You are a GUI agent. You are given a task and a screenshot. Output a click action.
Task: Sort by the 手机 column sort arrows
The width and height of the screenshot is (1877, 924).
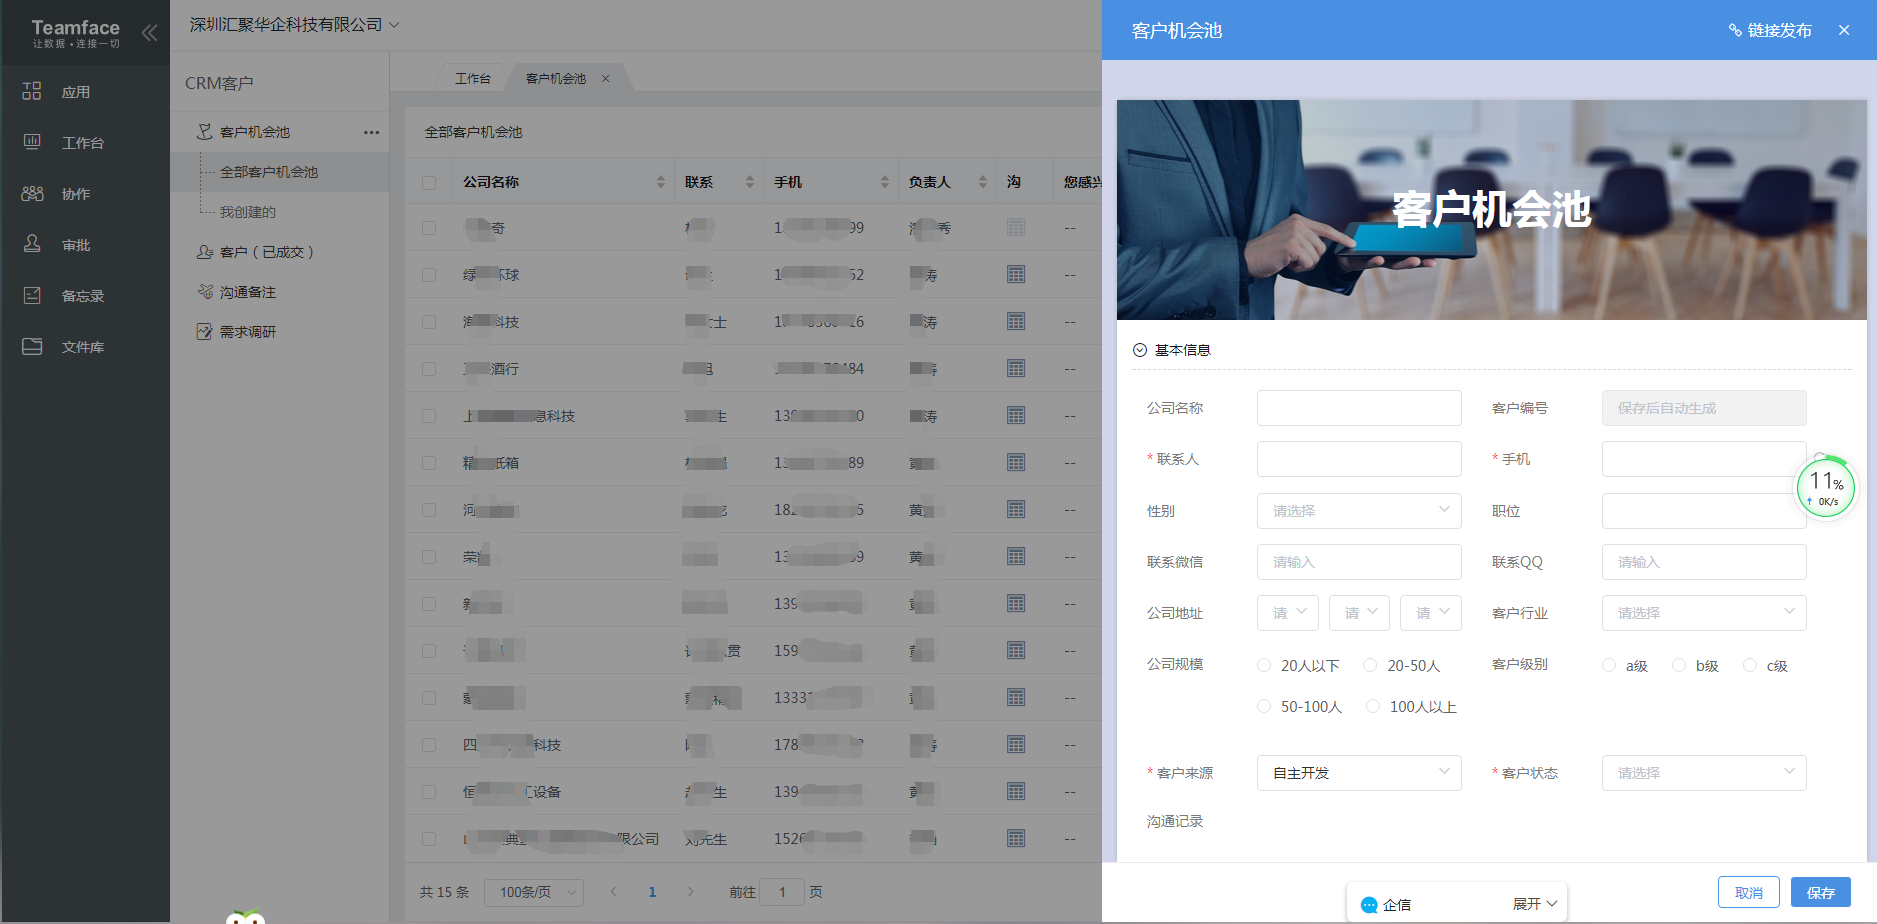tap(884, 182)
